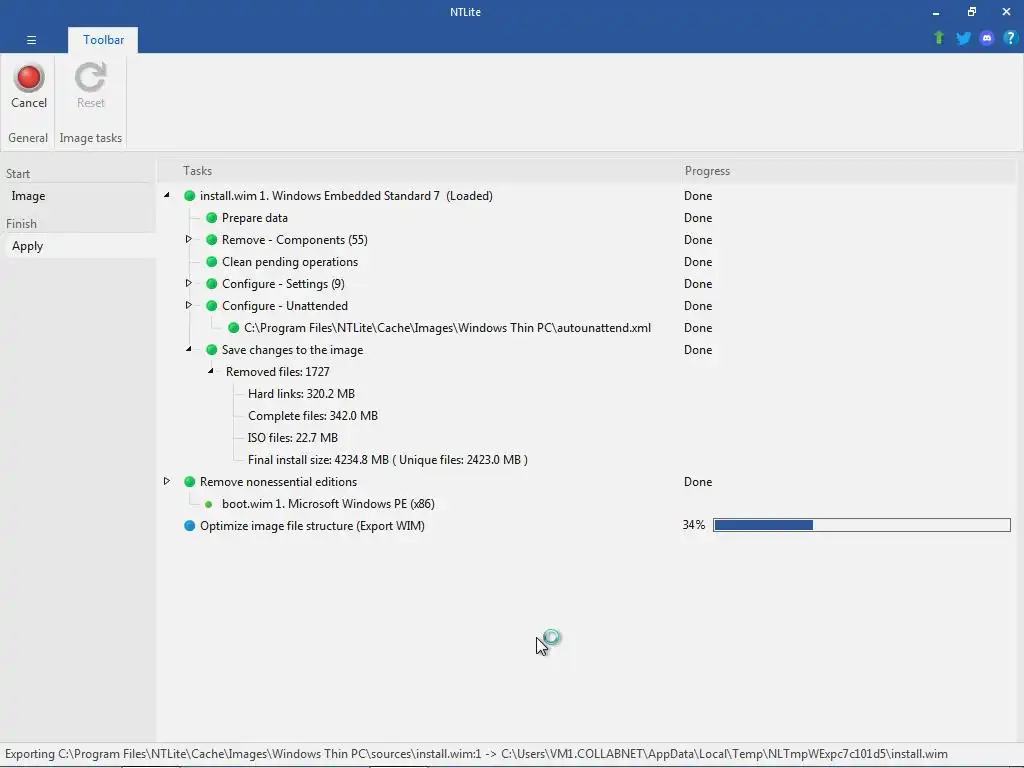Collapse the install.wim tree node

(167, 195)
